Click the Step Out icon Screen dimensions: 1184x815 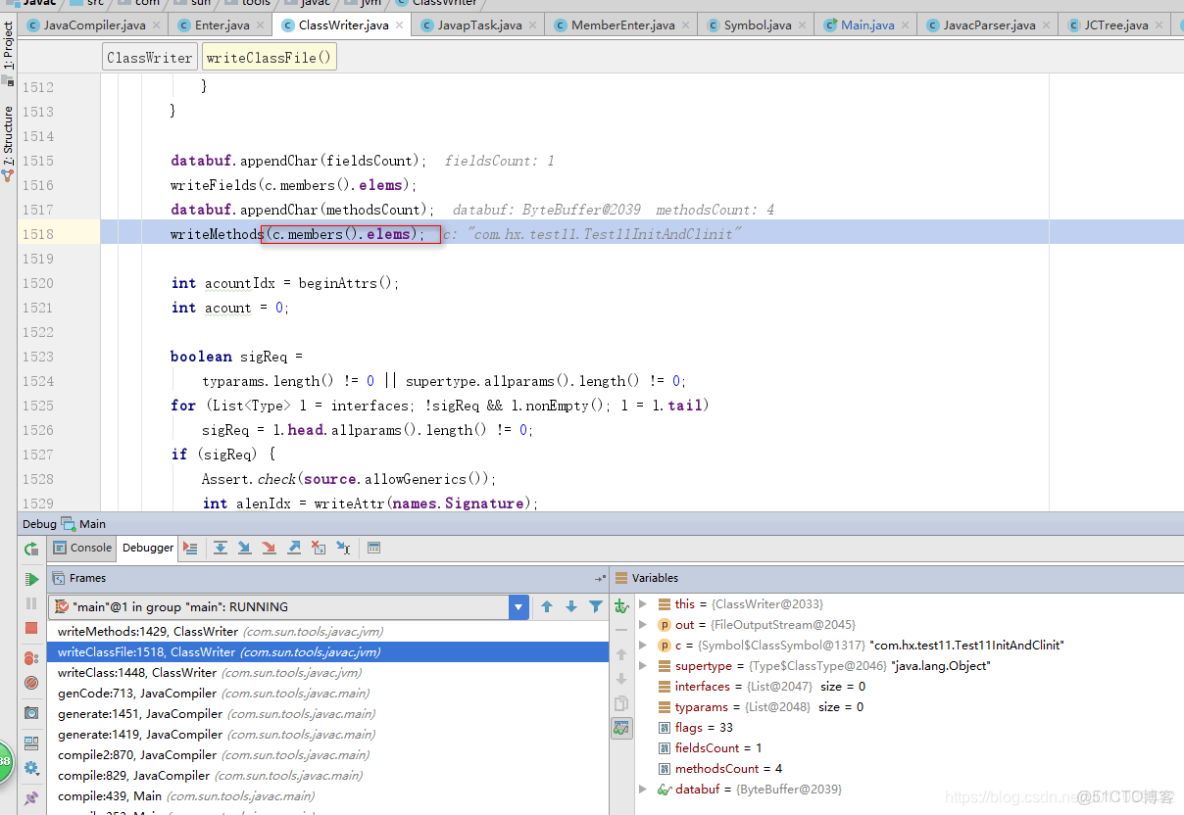point(293,547)
